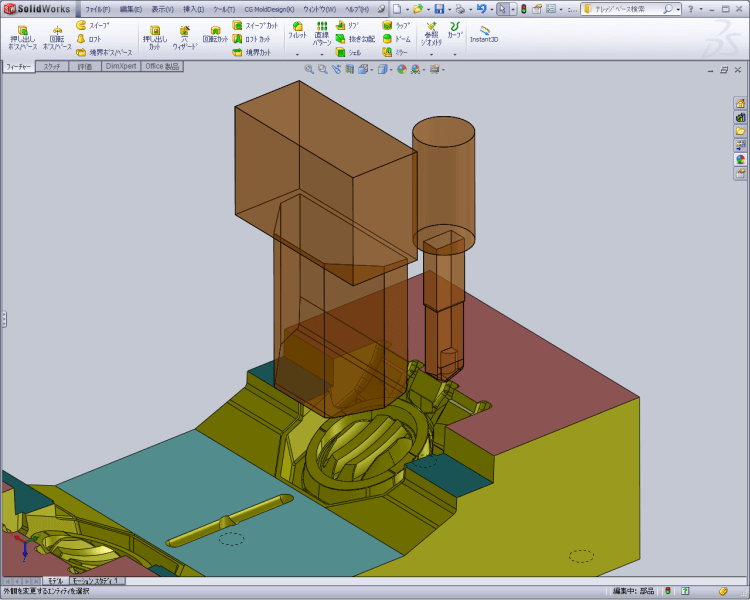Click the 境界ボス/ベース boundary boss tool
Image resolution: width=750 pixels, height=600 pixels.
tap(104, 52)
